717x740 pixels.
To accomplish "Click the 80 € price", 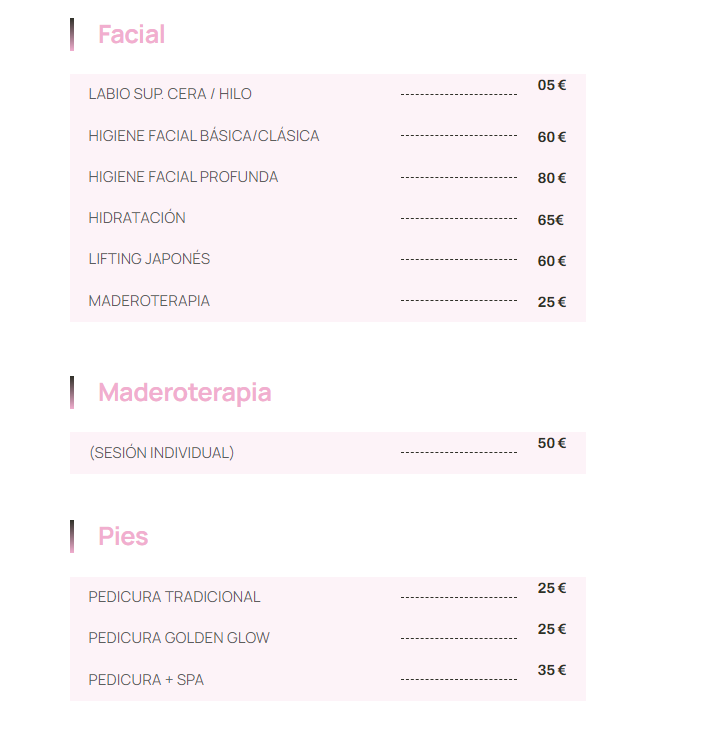I will pyautogui.click(x=552, y=178).
